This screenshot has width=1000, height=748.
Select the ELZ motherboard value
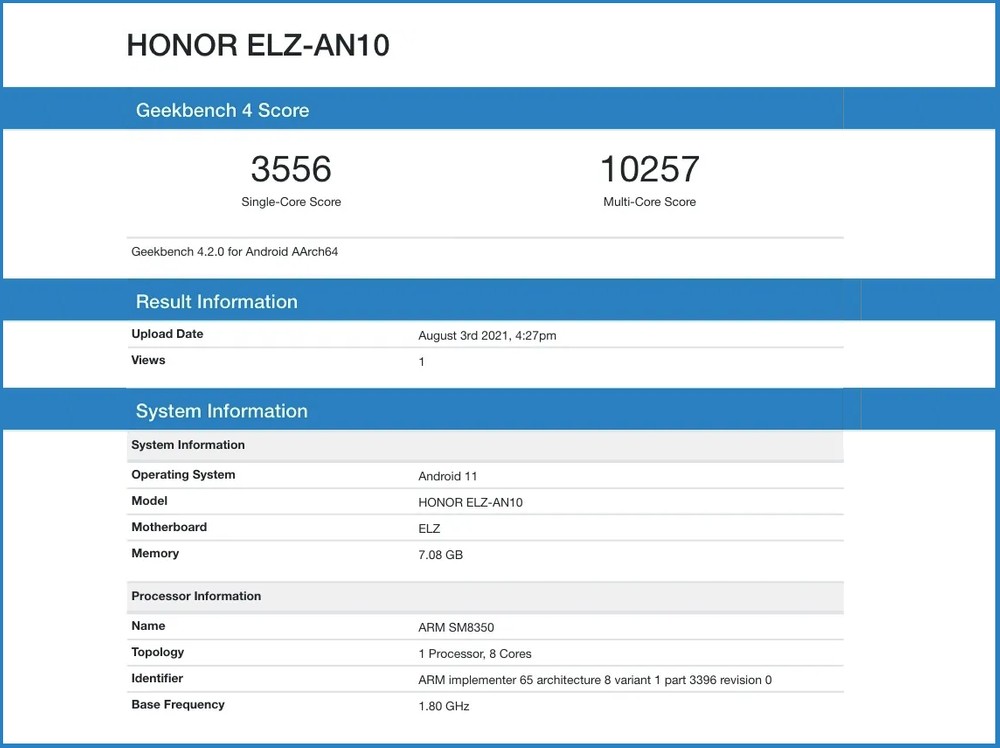click(x=429, y=529)
